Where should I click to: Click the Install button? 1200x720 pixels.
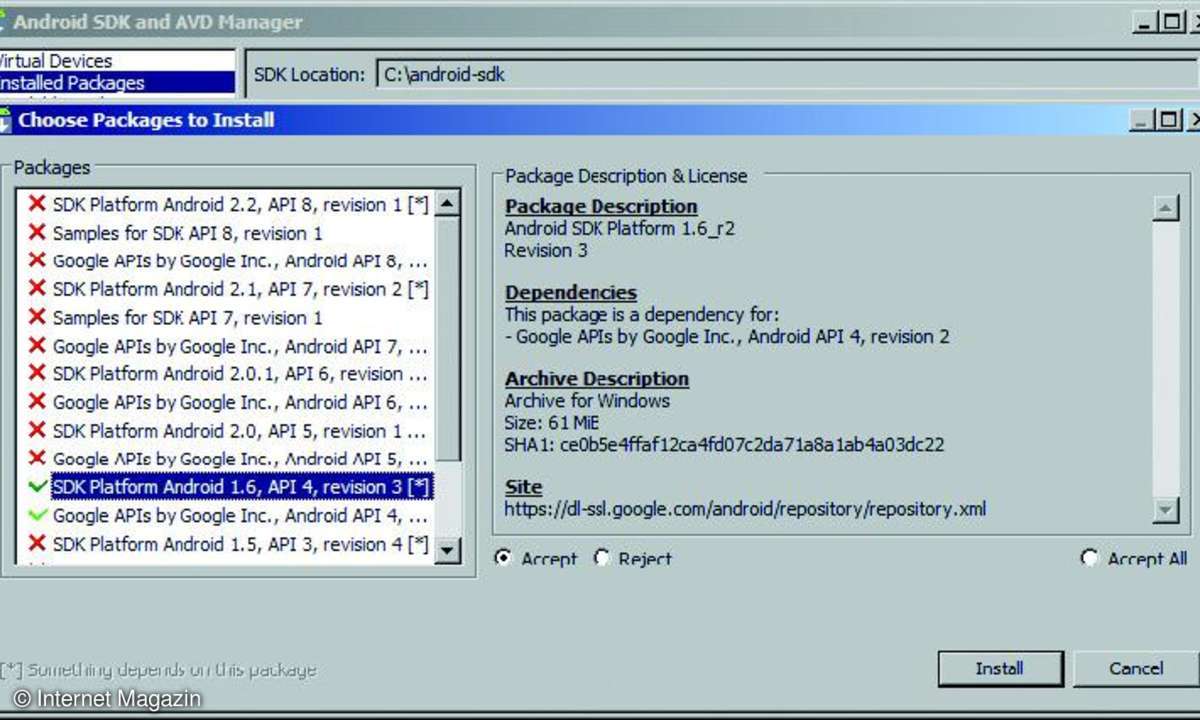[x=999, y=668]
